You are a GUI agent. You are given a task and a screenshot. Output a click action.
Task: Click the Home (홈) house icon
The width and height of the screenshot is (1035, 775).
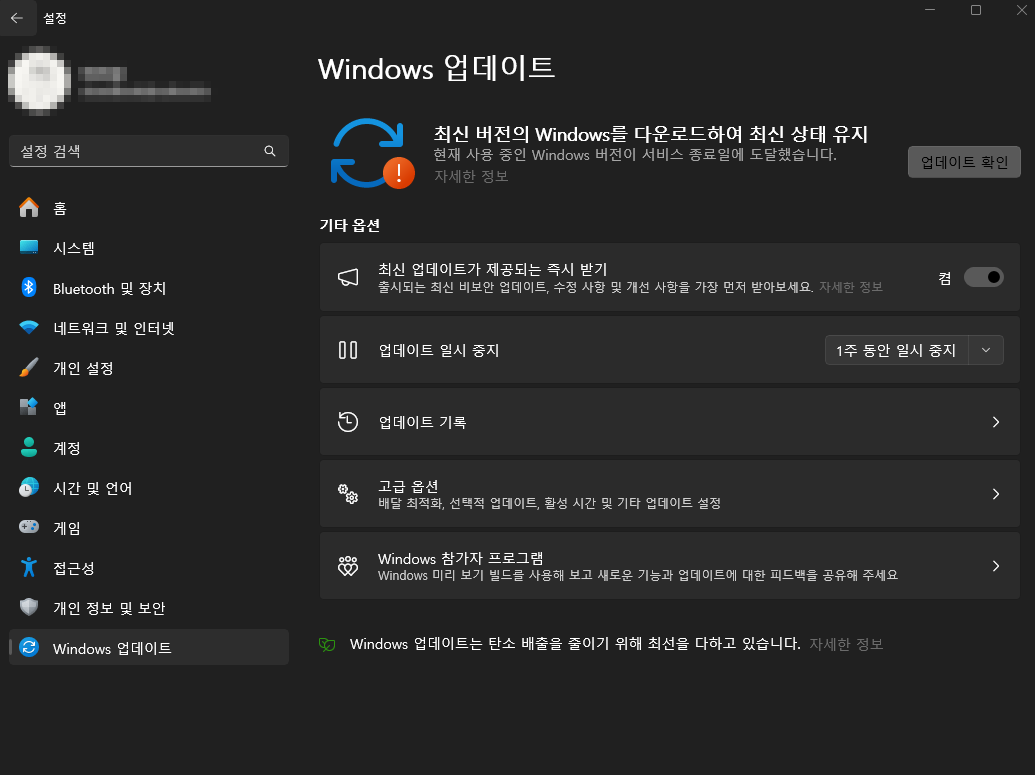tap(29, 208)
